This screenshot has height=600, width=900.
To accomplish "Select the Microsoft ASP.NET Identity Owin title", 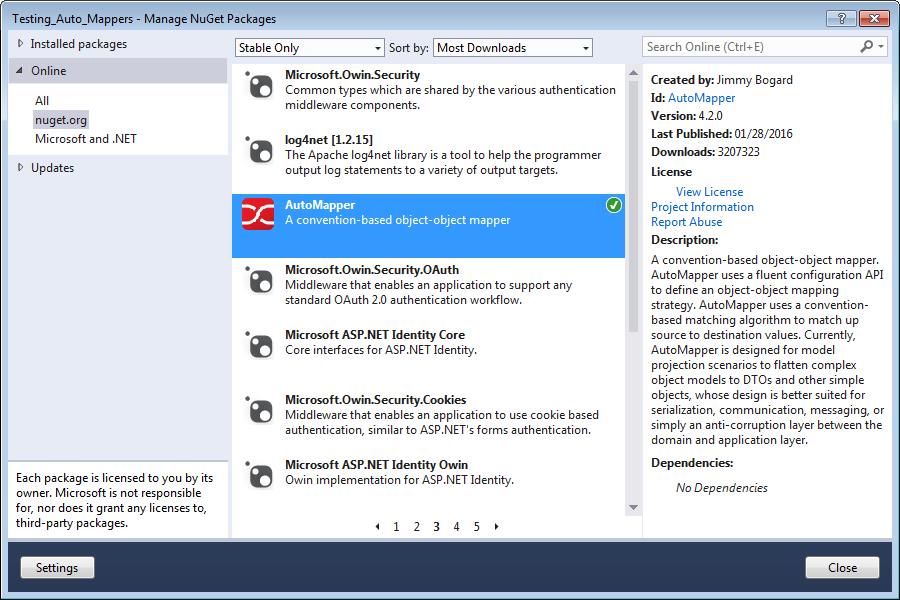I will 377,464.
